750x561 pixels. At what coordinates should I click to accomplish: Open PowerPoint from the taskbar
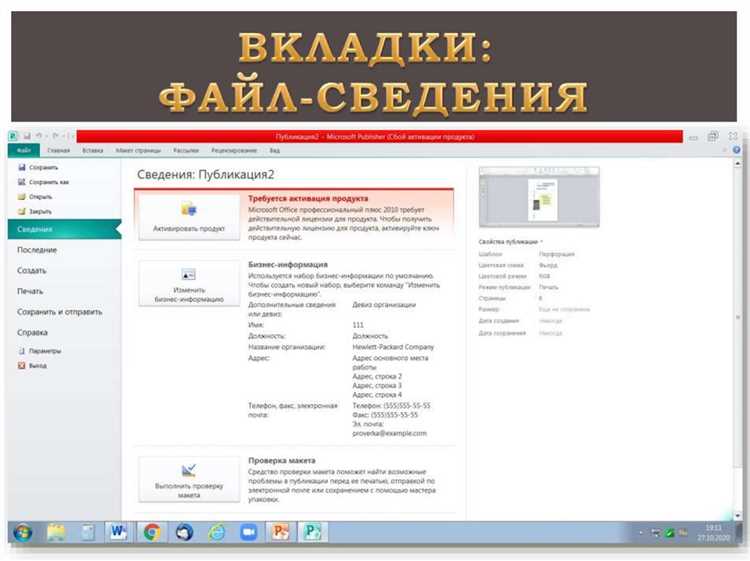[x=281, y=532]
